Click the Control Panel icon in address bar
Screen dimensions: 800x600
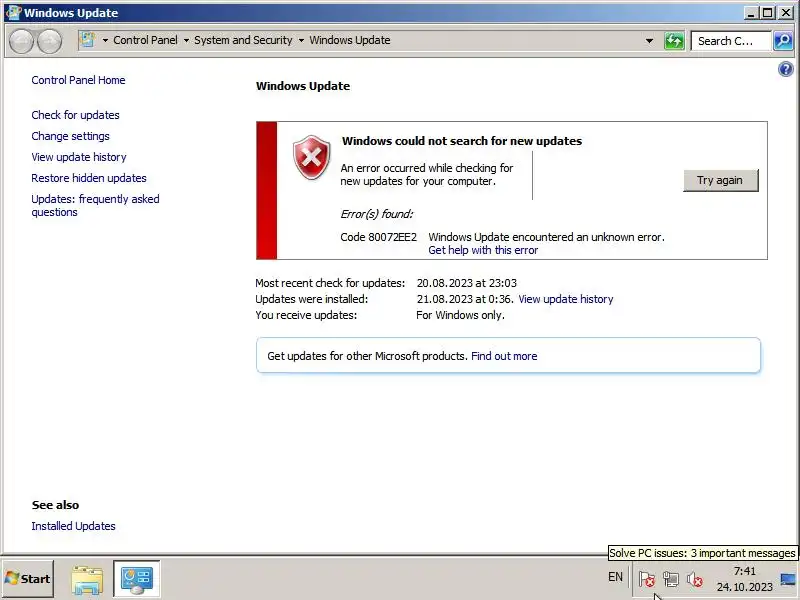point(87,40)
